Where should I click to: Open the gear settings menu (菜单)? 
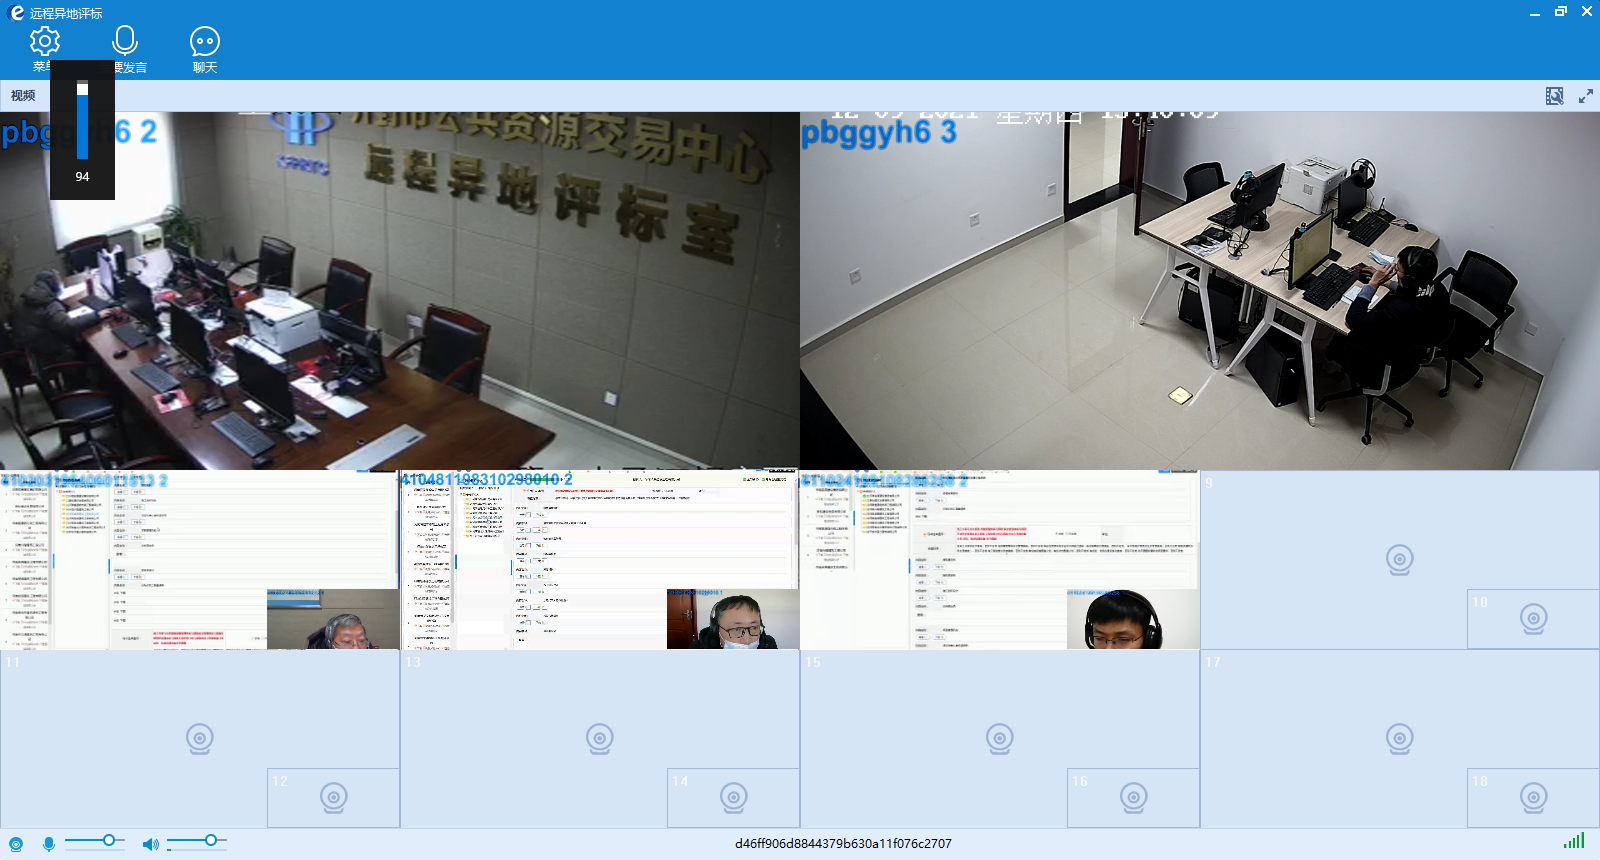point(44,42)
